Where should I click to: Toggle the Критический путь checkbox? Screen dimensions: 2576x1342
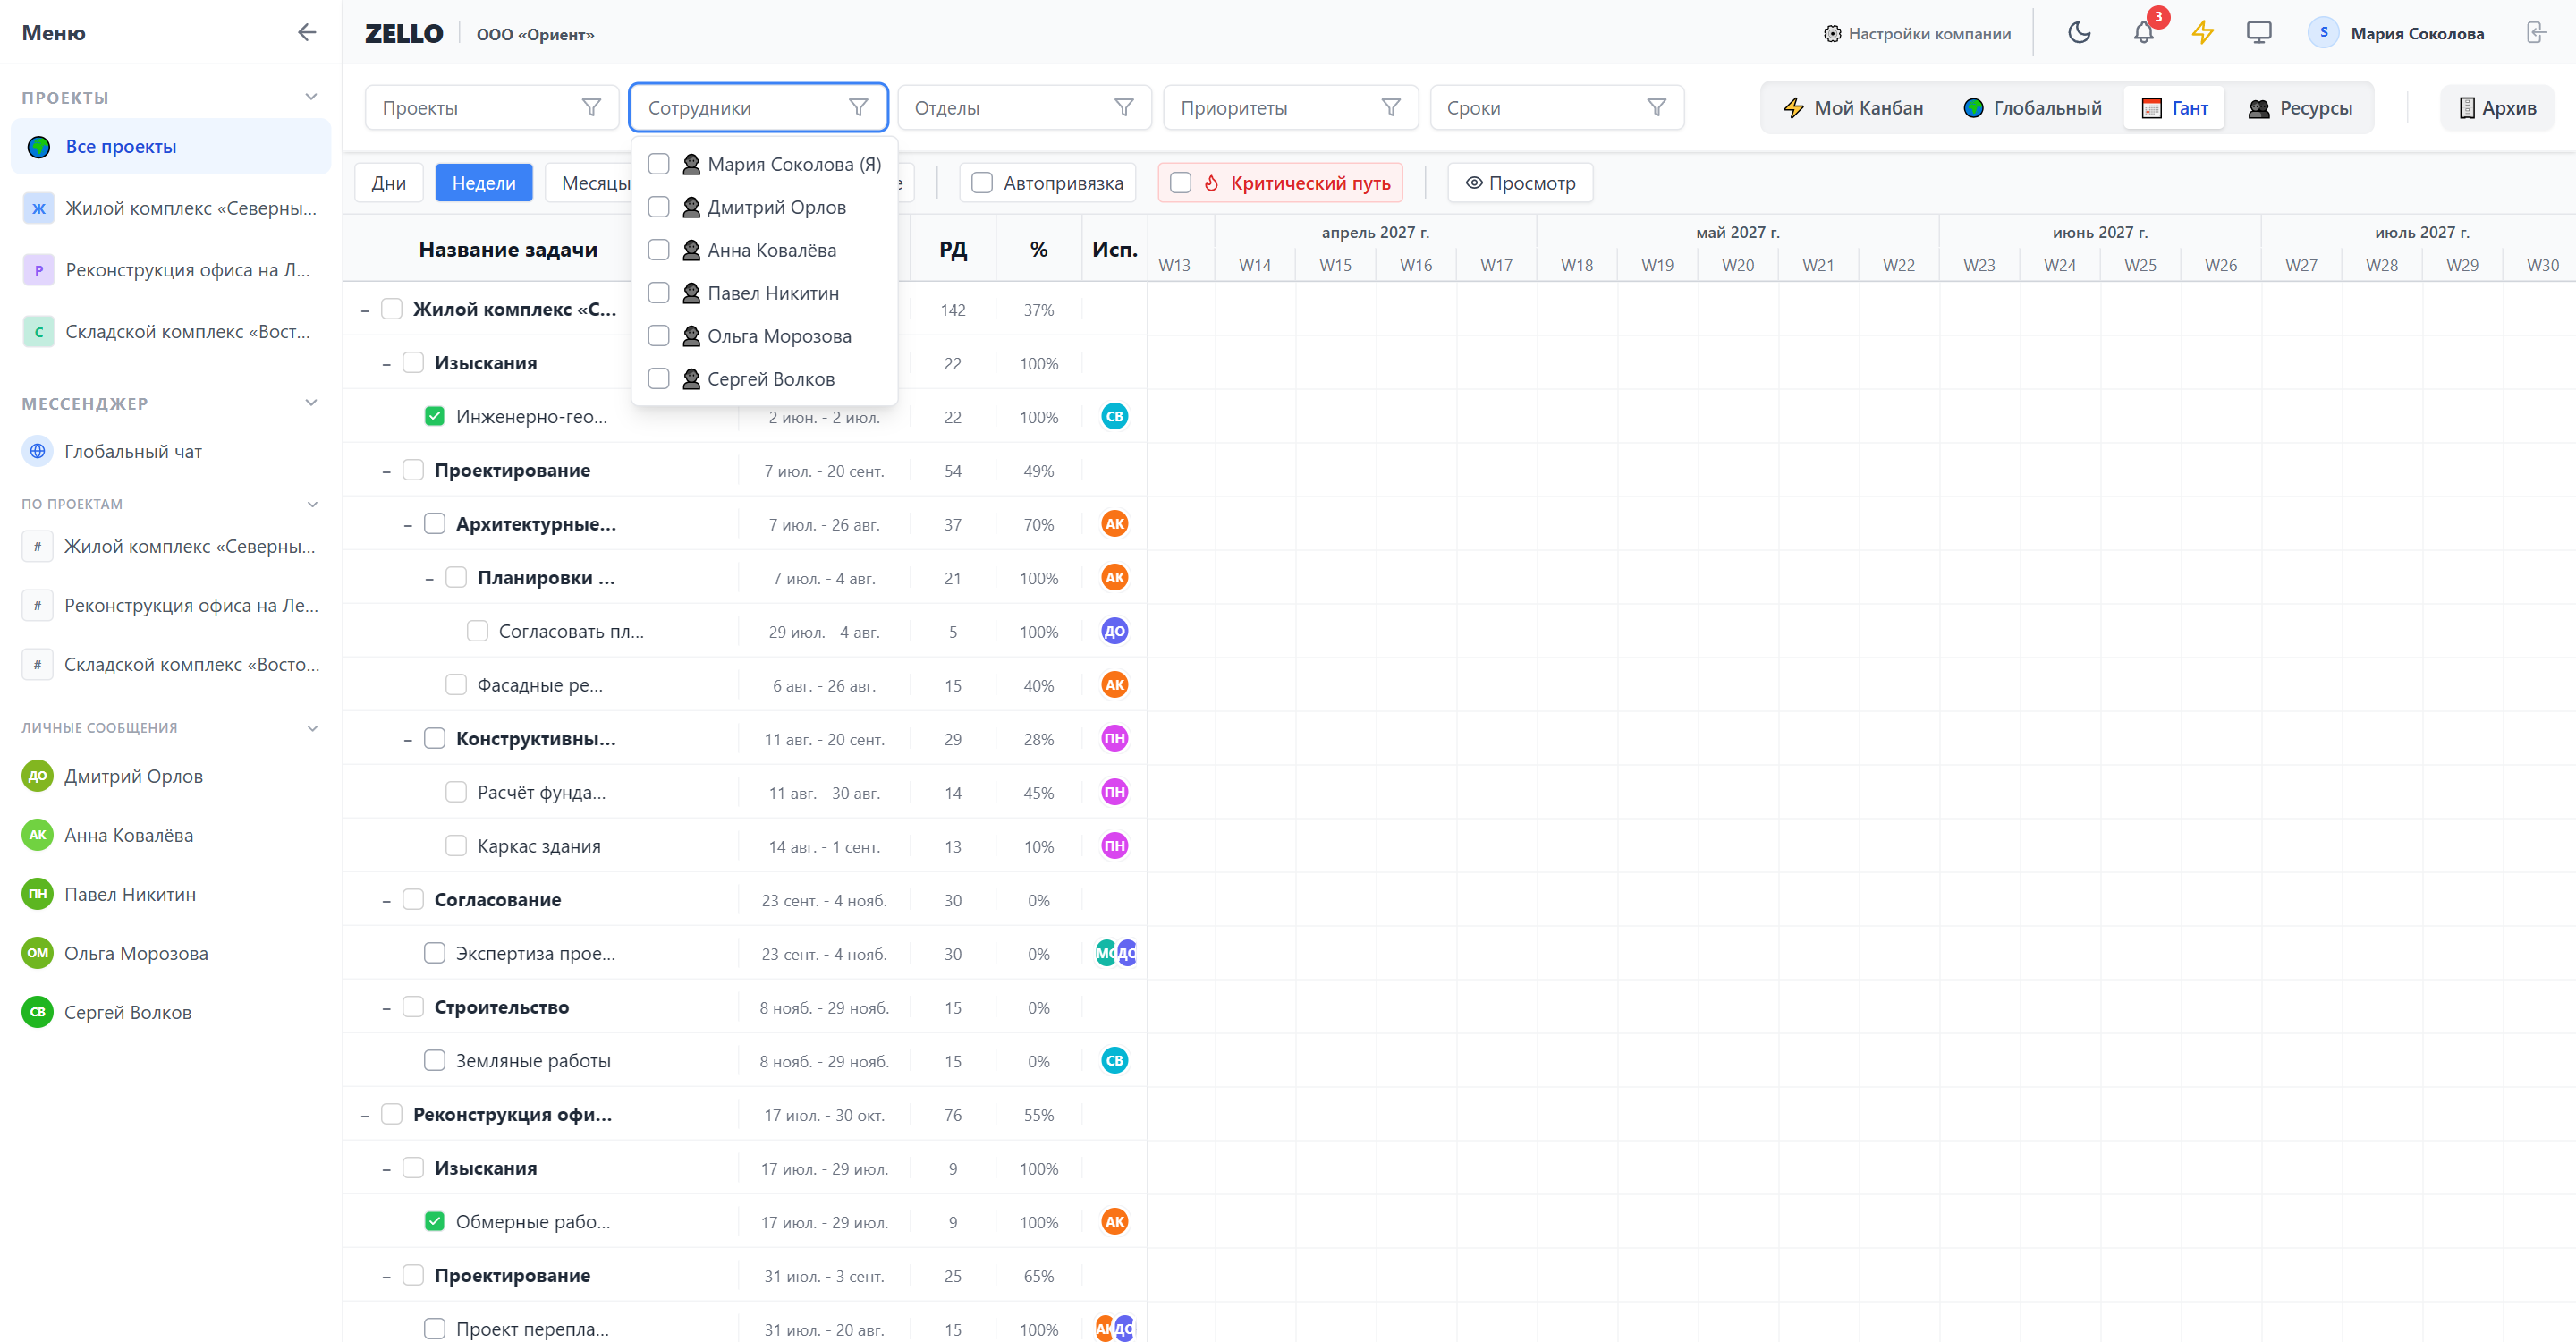[1180, 183]
